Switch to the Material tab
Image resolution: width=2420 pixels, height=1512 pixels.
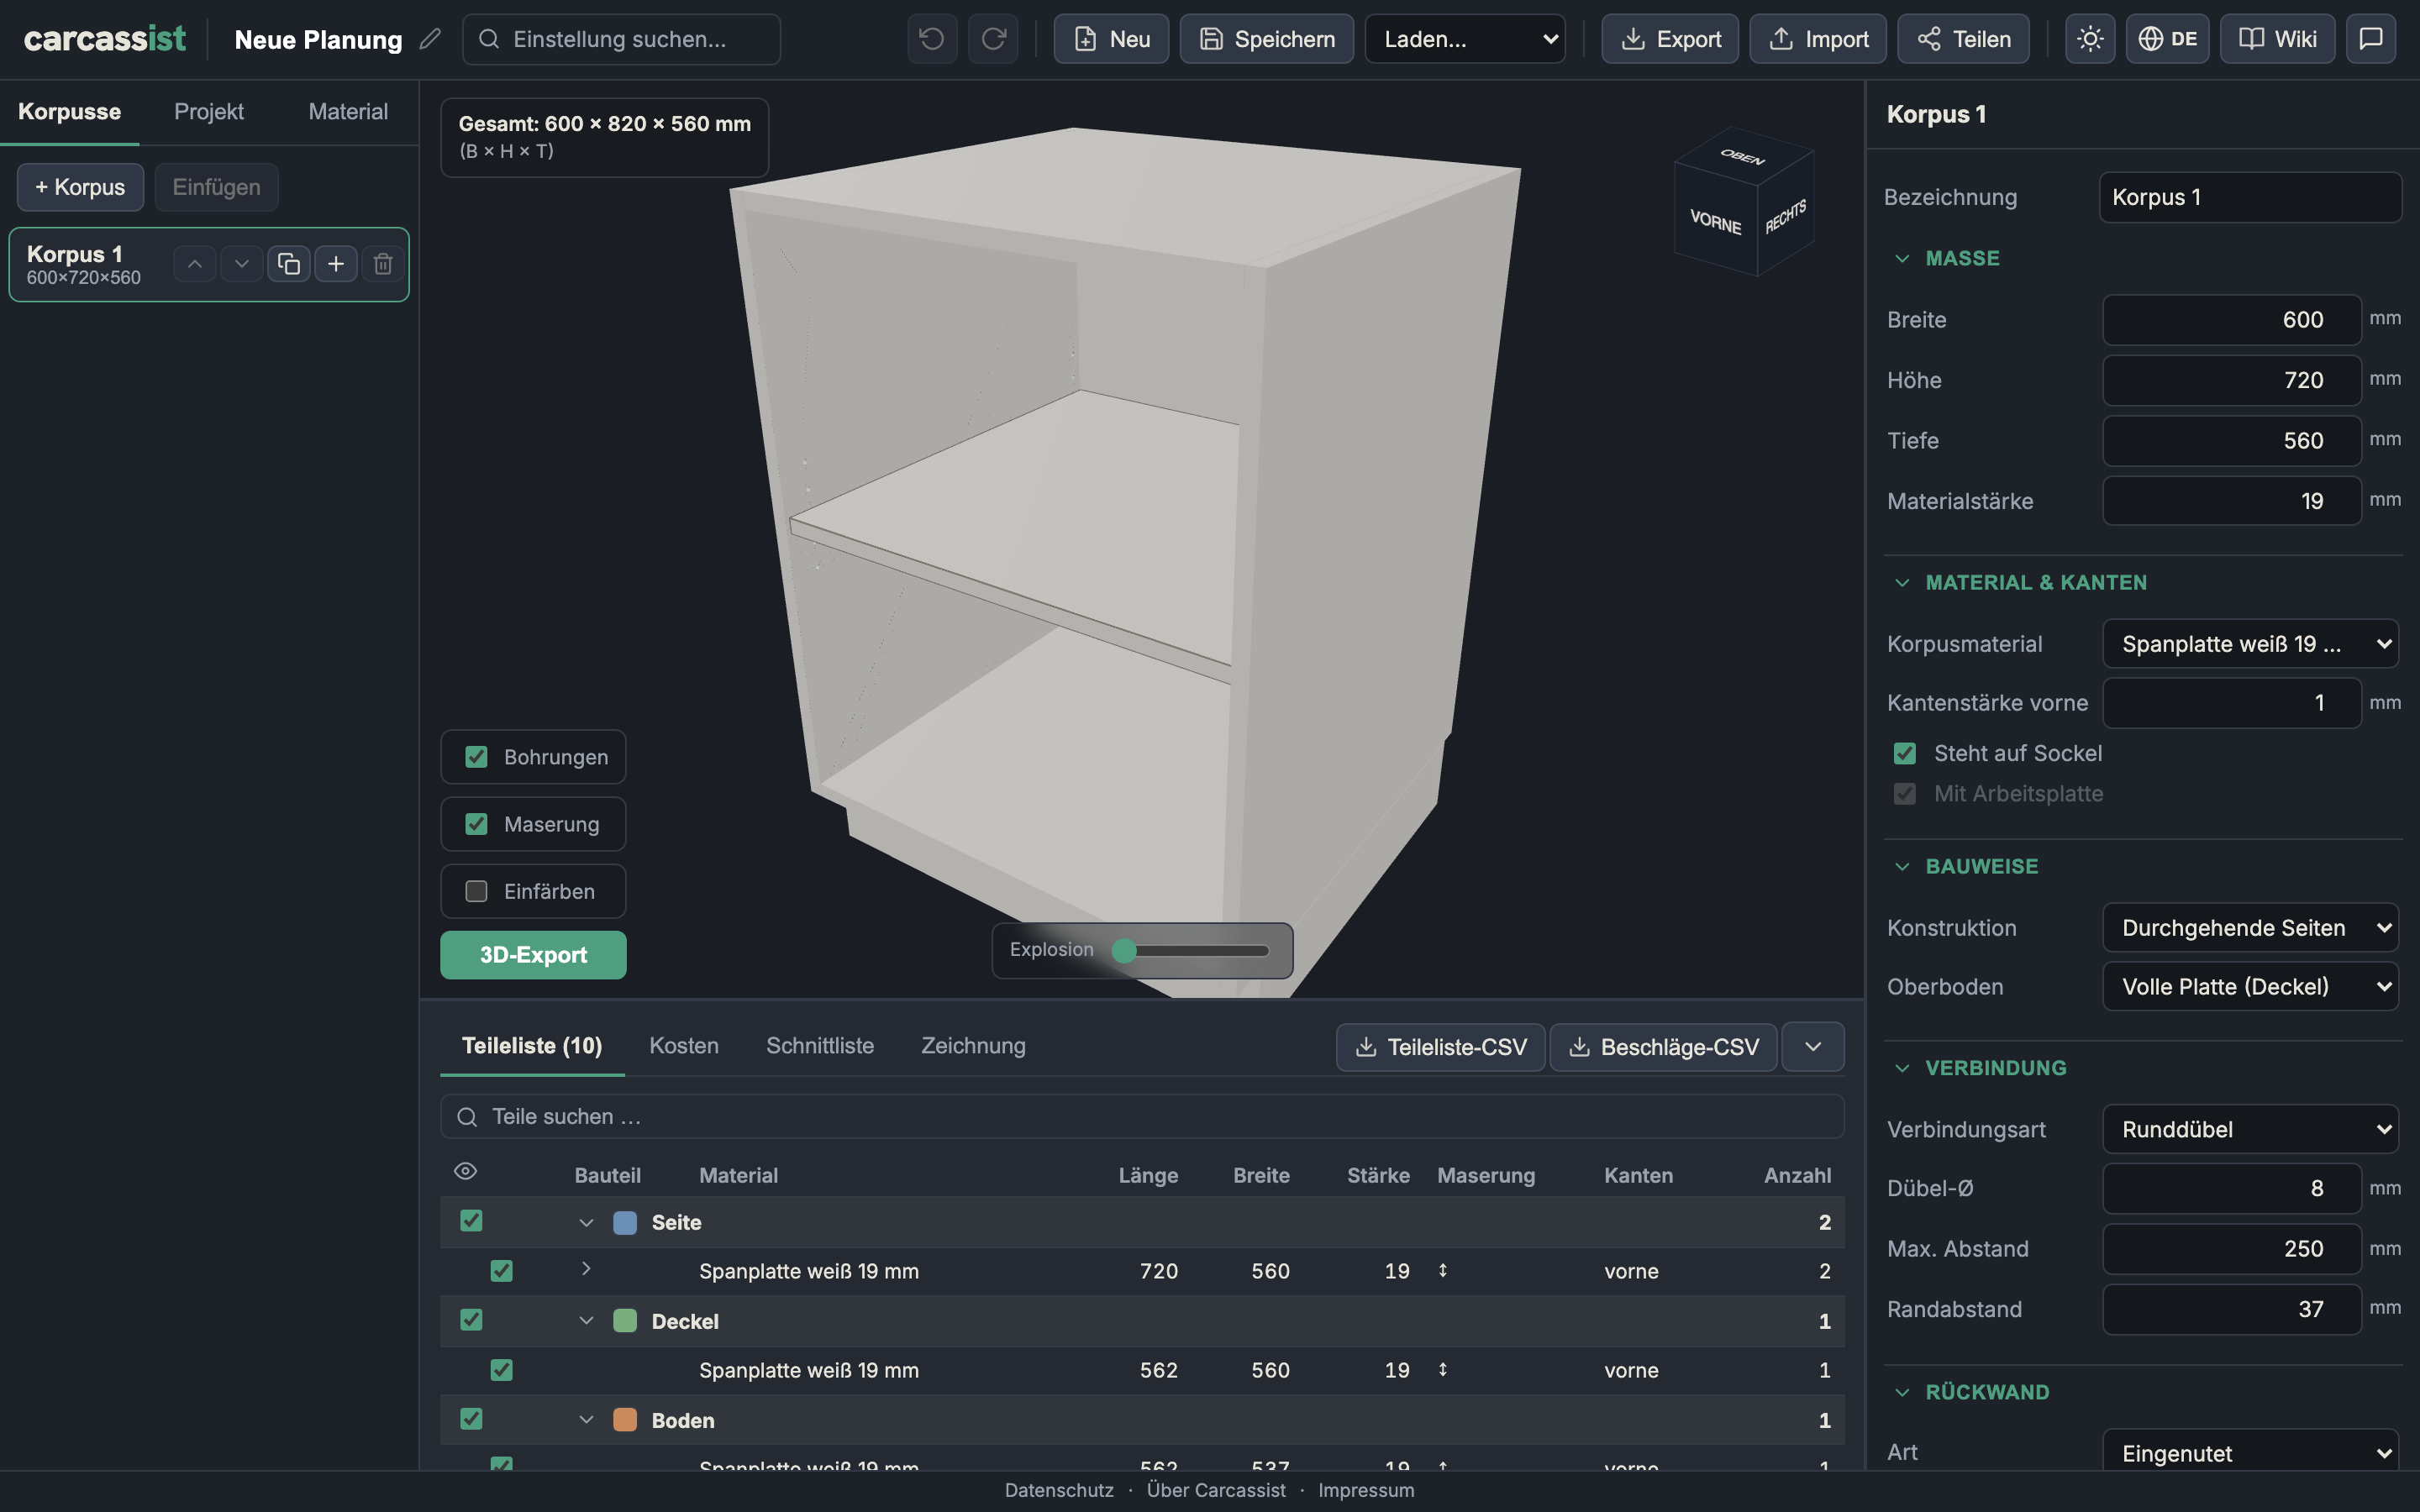(x=348, y=111)
